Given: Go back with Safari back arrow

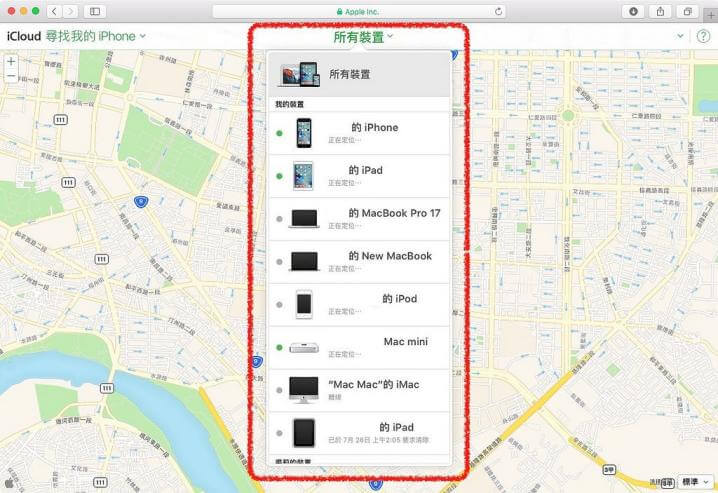Looking at the screenshot, I should pos(54,11).
